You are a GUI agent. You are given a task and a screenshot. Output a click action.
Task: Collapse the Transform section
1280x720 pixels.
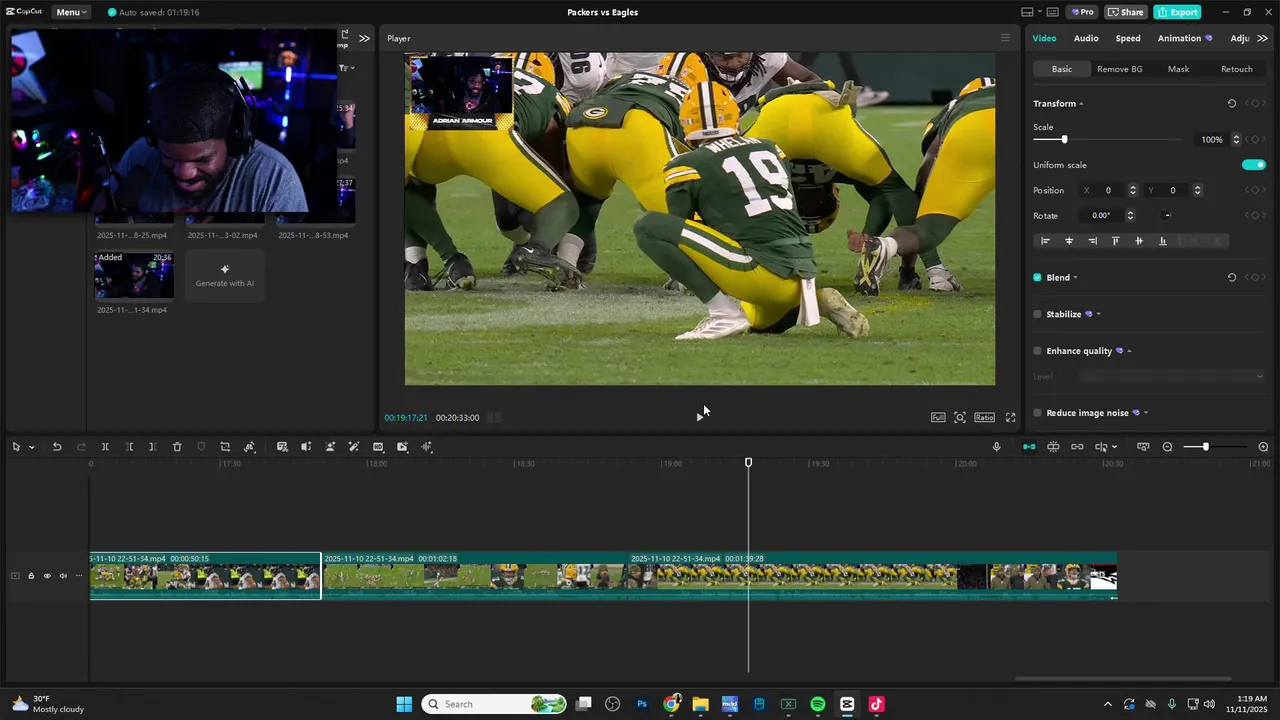tap(1081, 104)
